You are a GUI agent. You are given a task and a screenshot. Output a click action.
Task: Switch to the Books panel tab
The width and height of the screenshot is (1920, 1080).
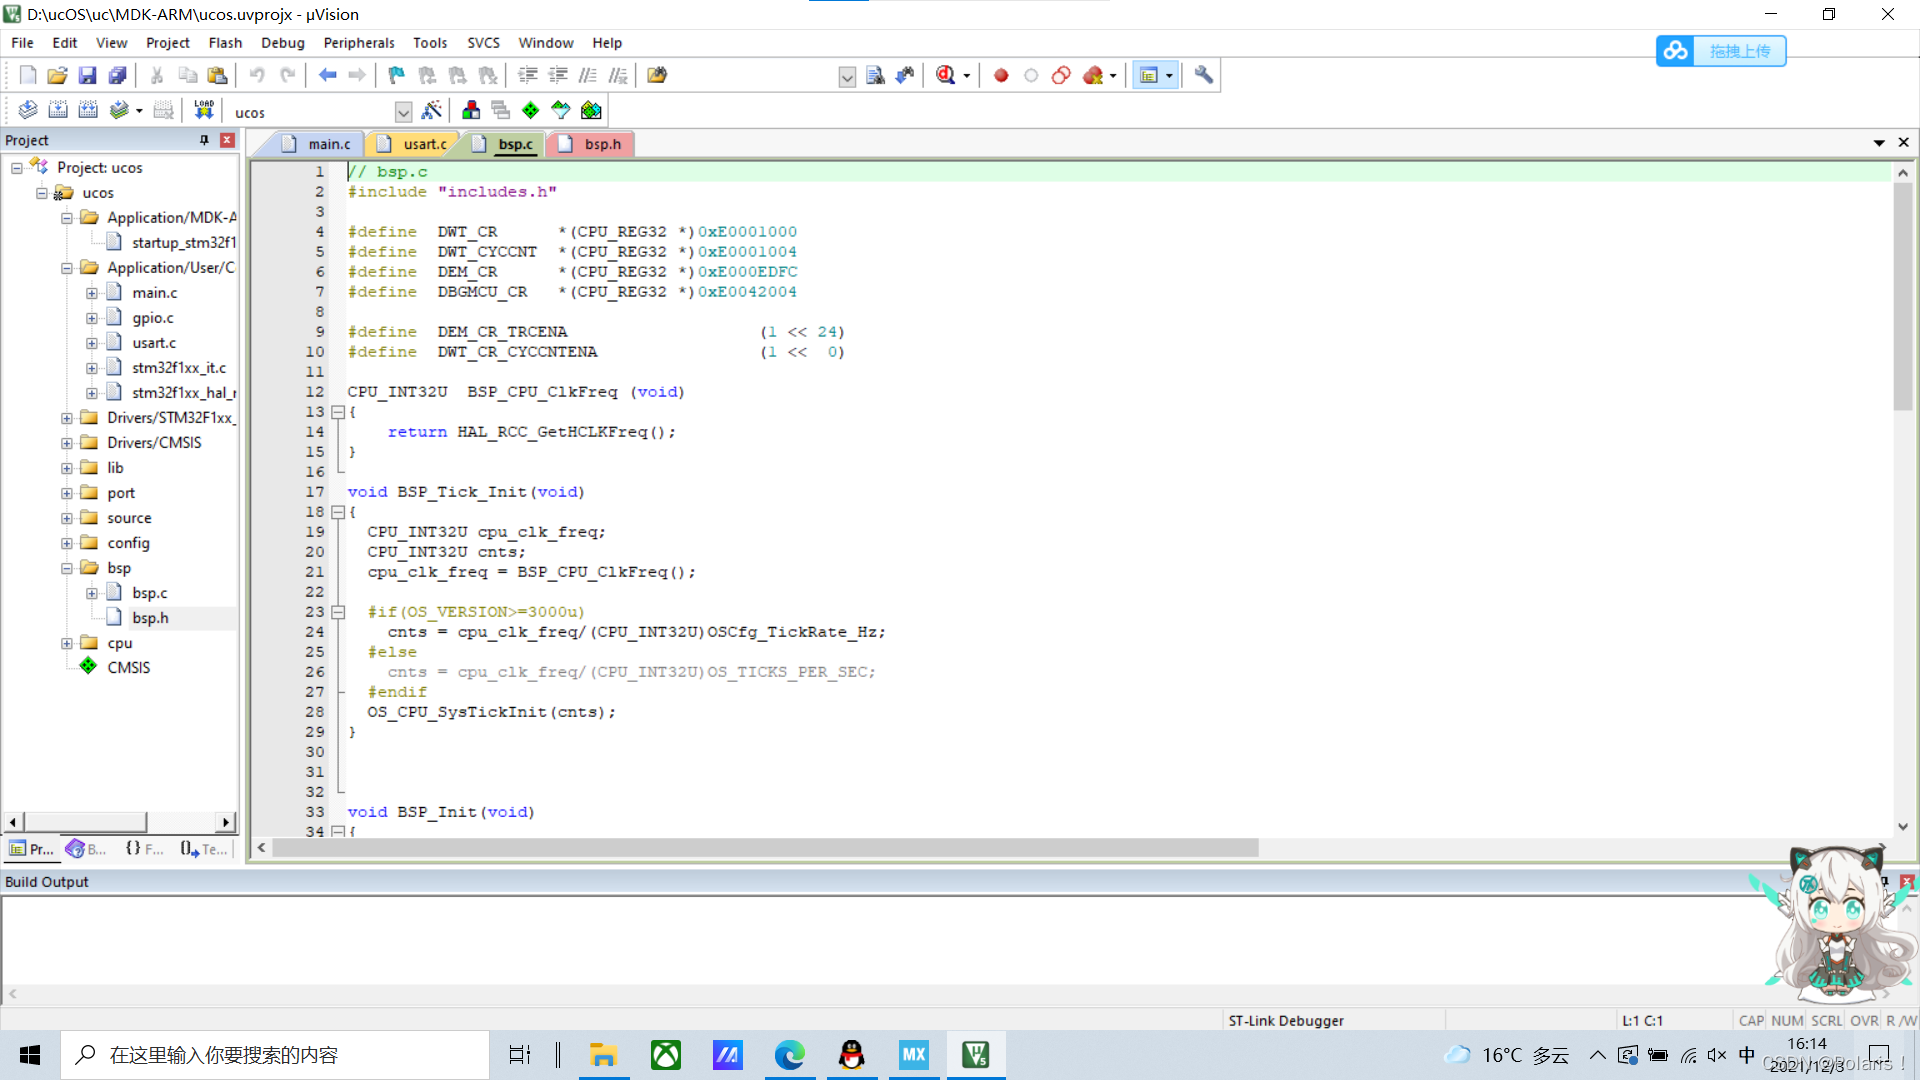coord(86,849)
